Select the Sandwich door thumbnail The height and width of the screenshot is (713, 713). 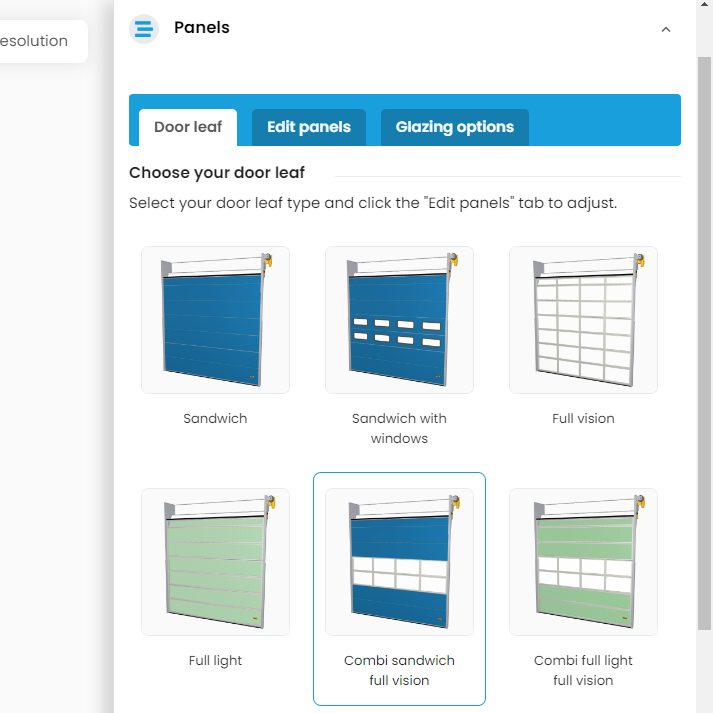point(216,320)
